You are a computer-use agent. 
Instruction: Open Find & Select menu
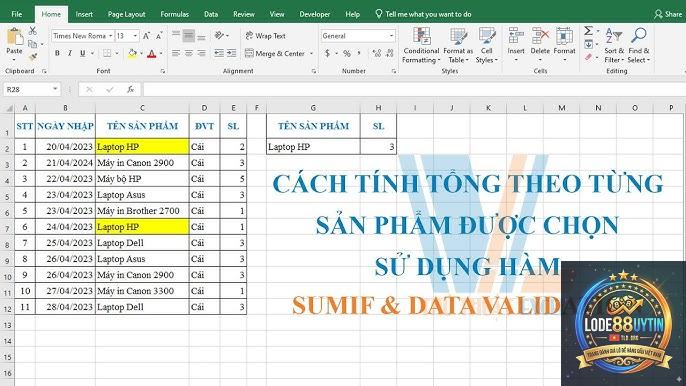[638, 46]
